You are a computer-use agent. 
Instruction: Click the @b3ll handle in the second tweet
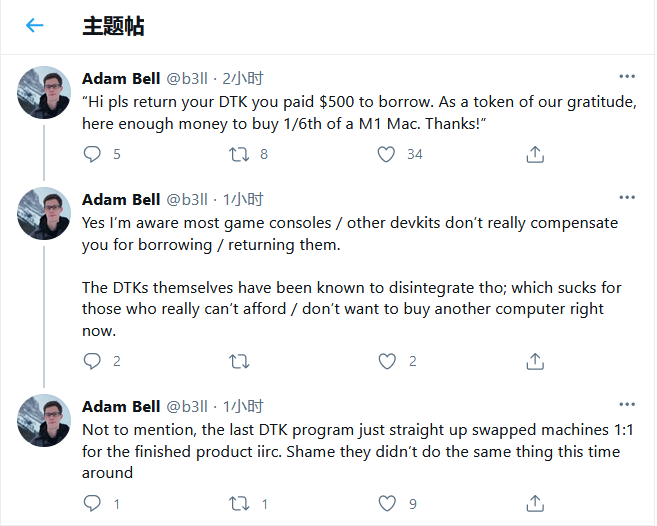coord(187,199)
